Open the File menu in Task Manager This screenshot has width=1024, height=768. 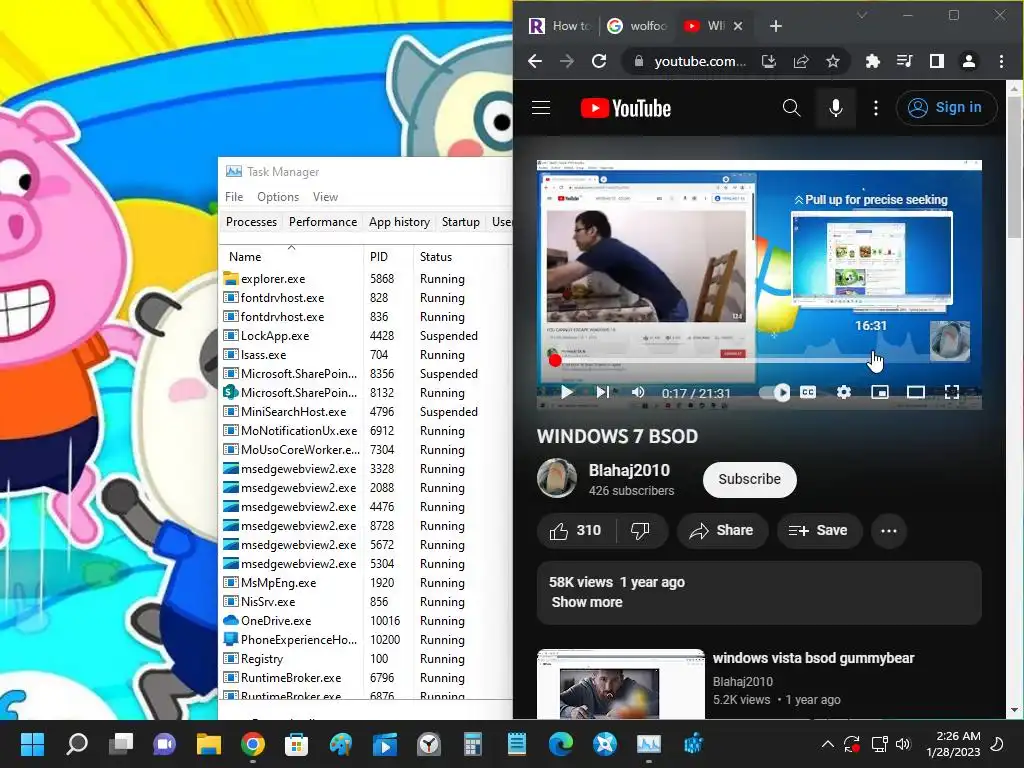pyautogui.click(x=234, y=197)
